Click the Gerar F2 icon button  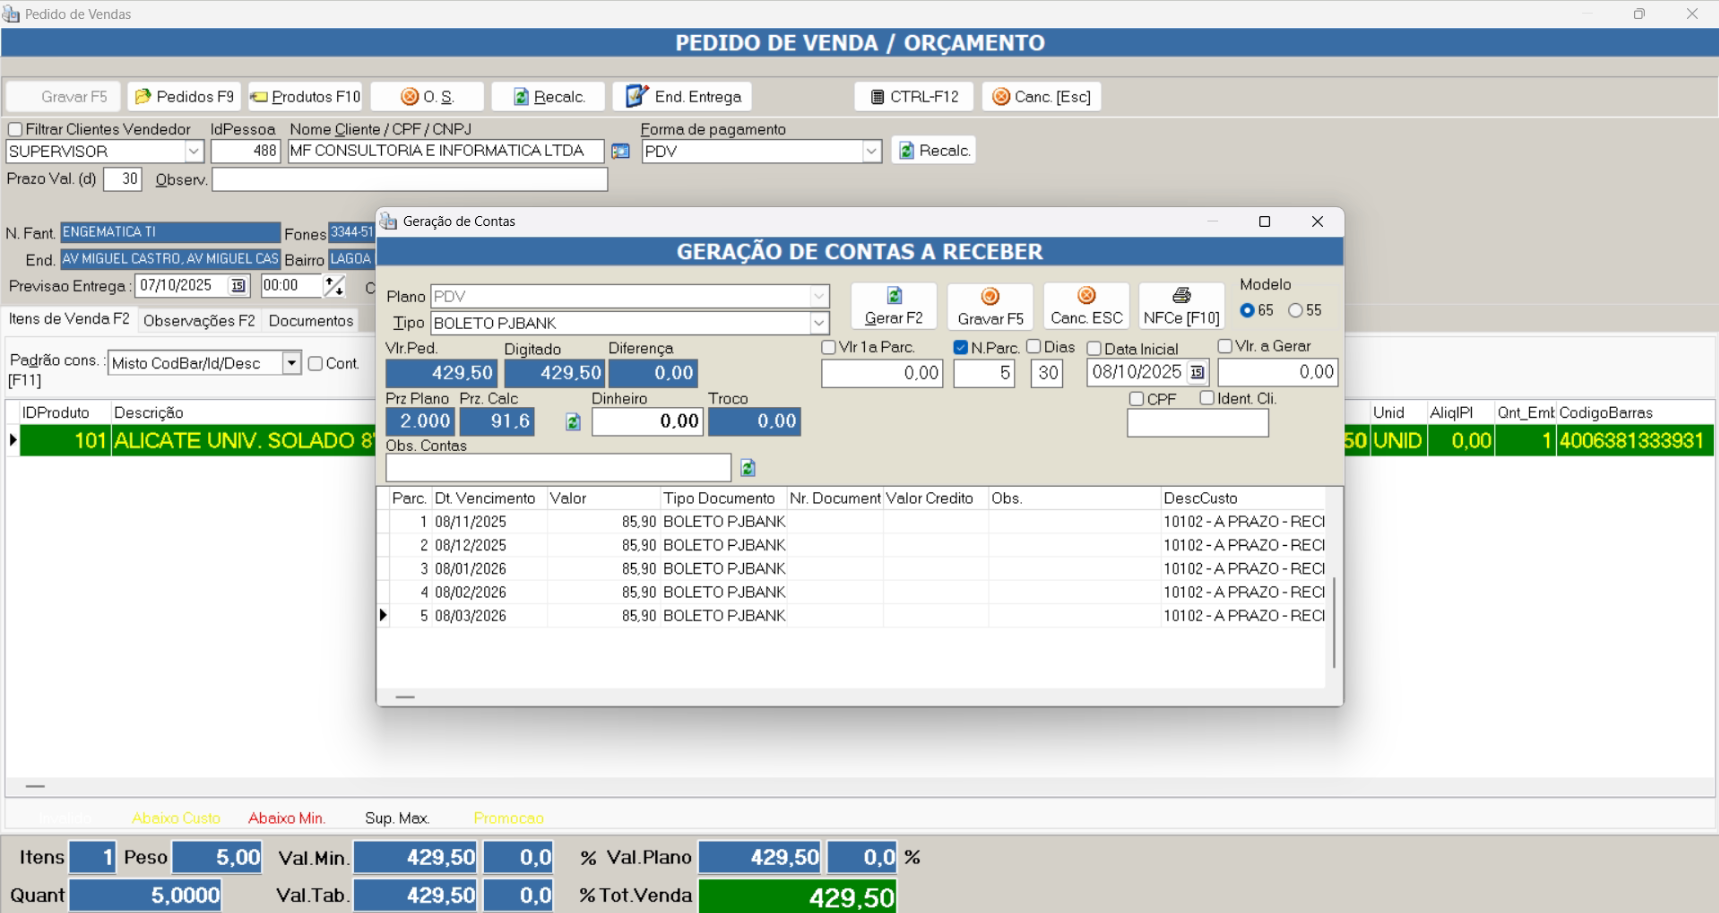tap(894, 297)
